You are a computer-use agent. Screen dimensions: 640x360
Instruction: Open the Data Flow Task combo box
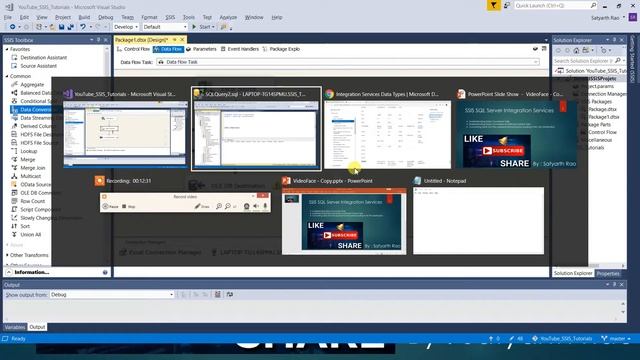[348, 62]
